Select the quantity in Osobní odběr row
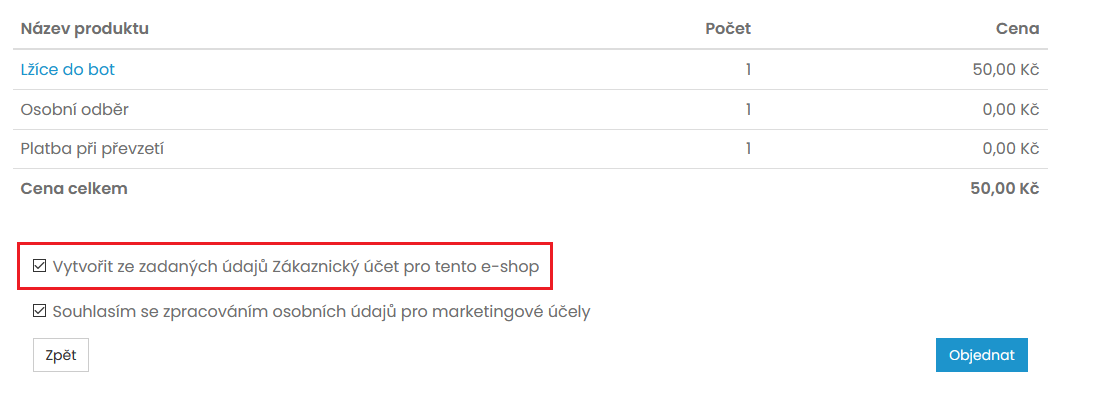Image resolution: width=1118 pixels, height=412 pixels. [747, 109]
